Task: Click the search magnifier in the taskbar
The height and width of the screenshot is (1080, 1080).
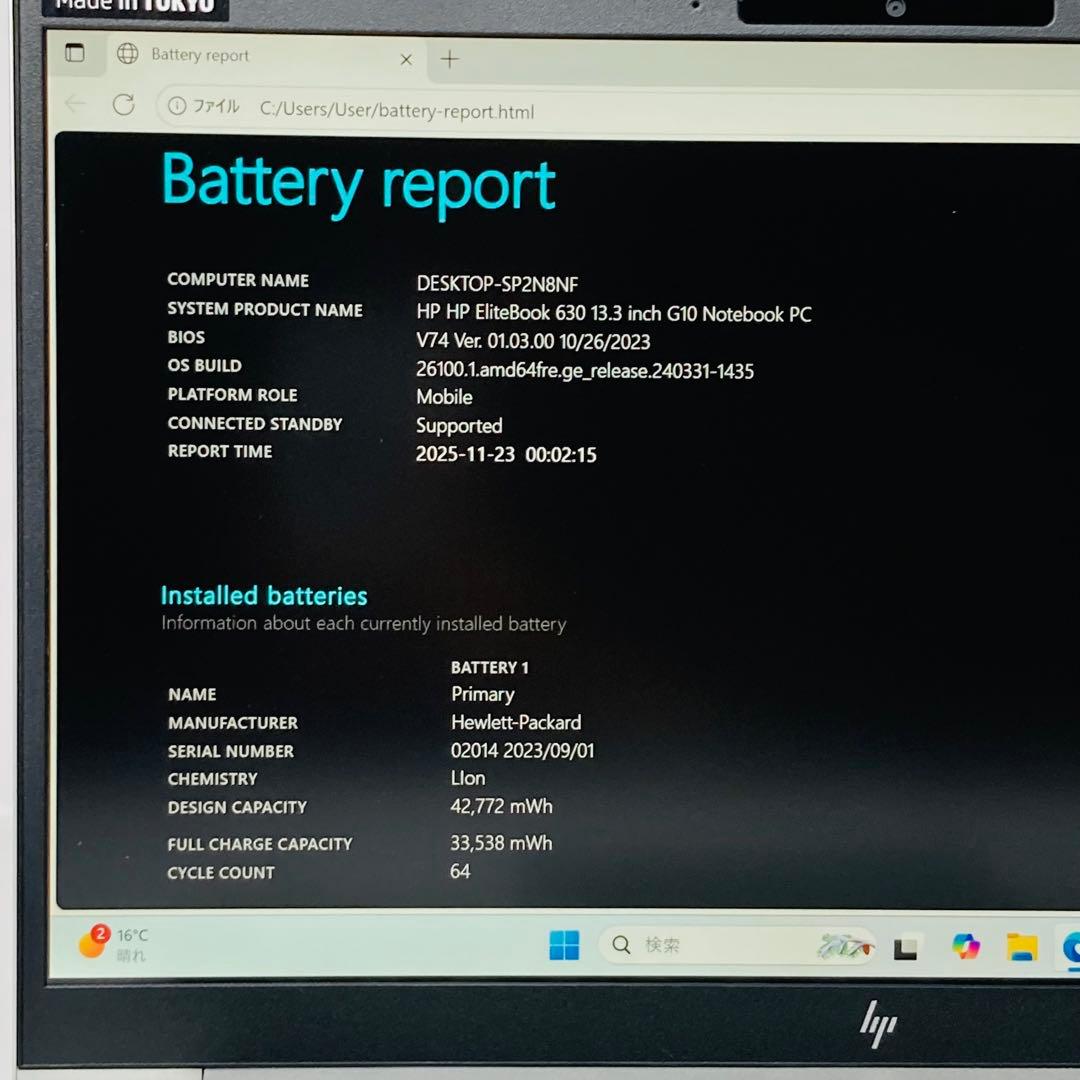Action: tap(621, 944)
